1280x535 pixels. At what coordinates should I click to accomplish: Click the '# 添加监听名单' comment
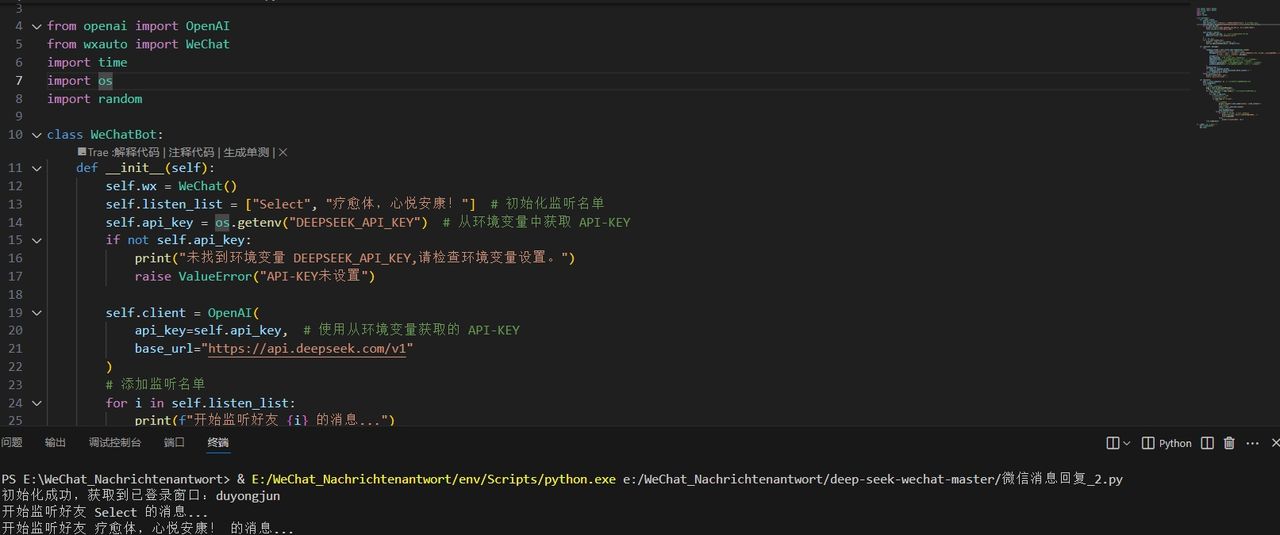(x=155, y=384)
